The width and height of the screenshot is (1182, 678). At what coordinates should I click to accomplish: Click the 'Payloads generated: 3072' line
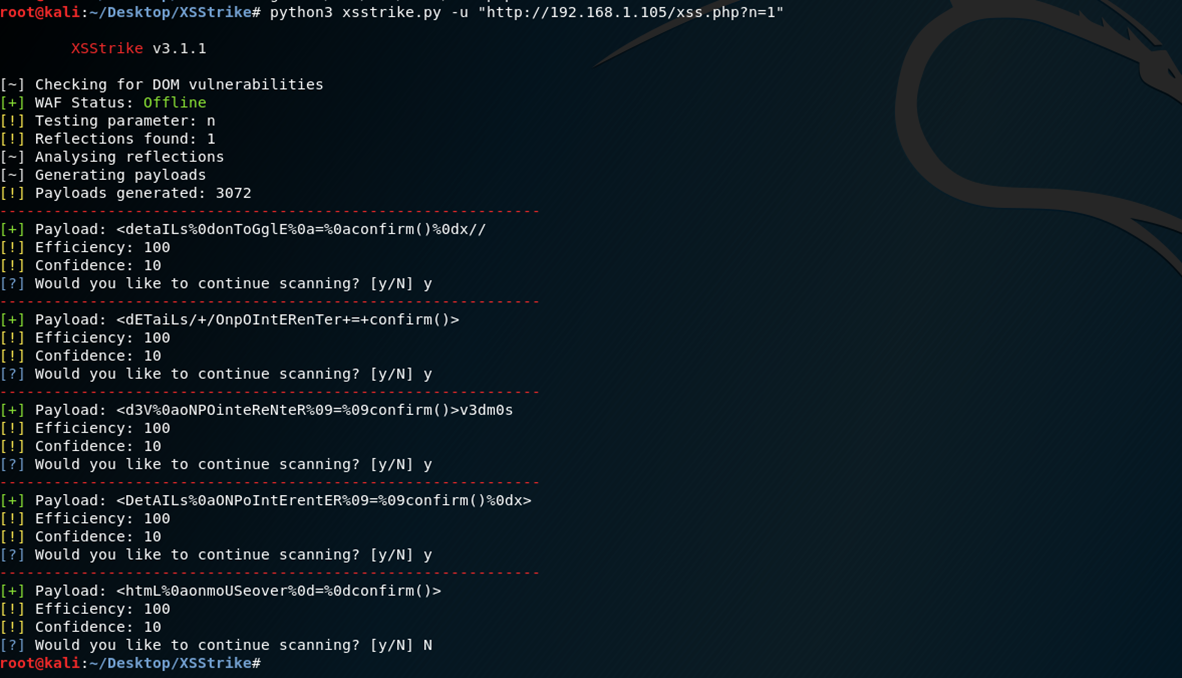[x=126, y=193]
